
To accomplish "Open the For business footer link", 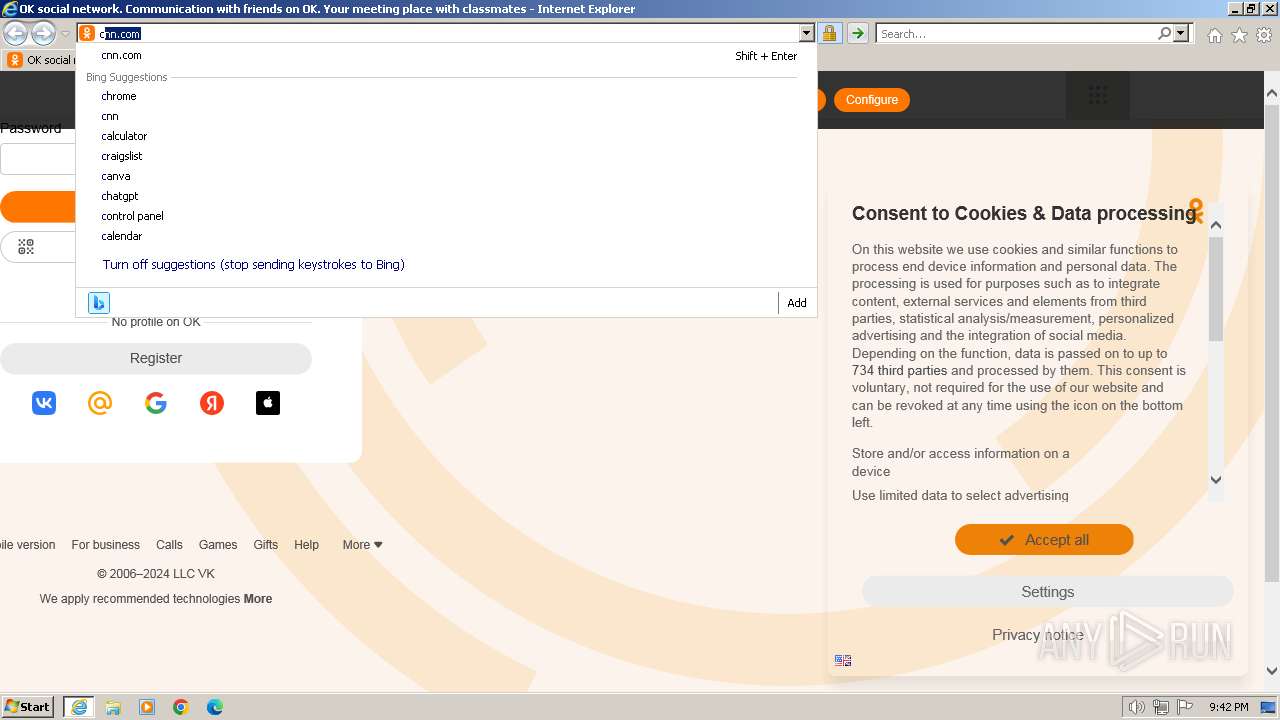I will [x=105, y=545].
